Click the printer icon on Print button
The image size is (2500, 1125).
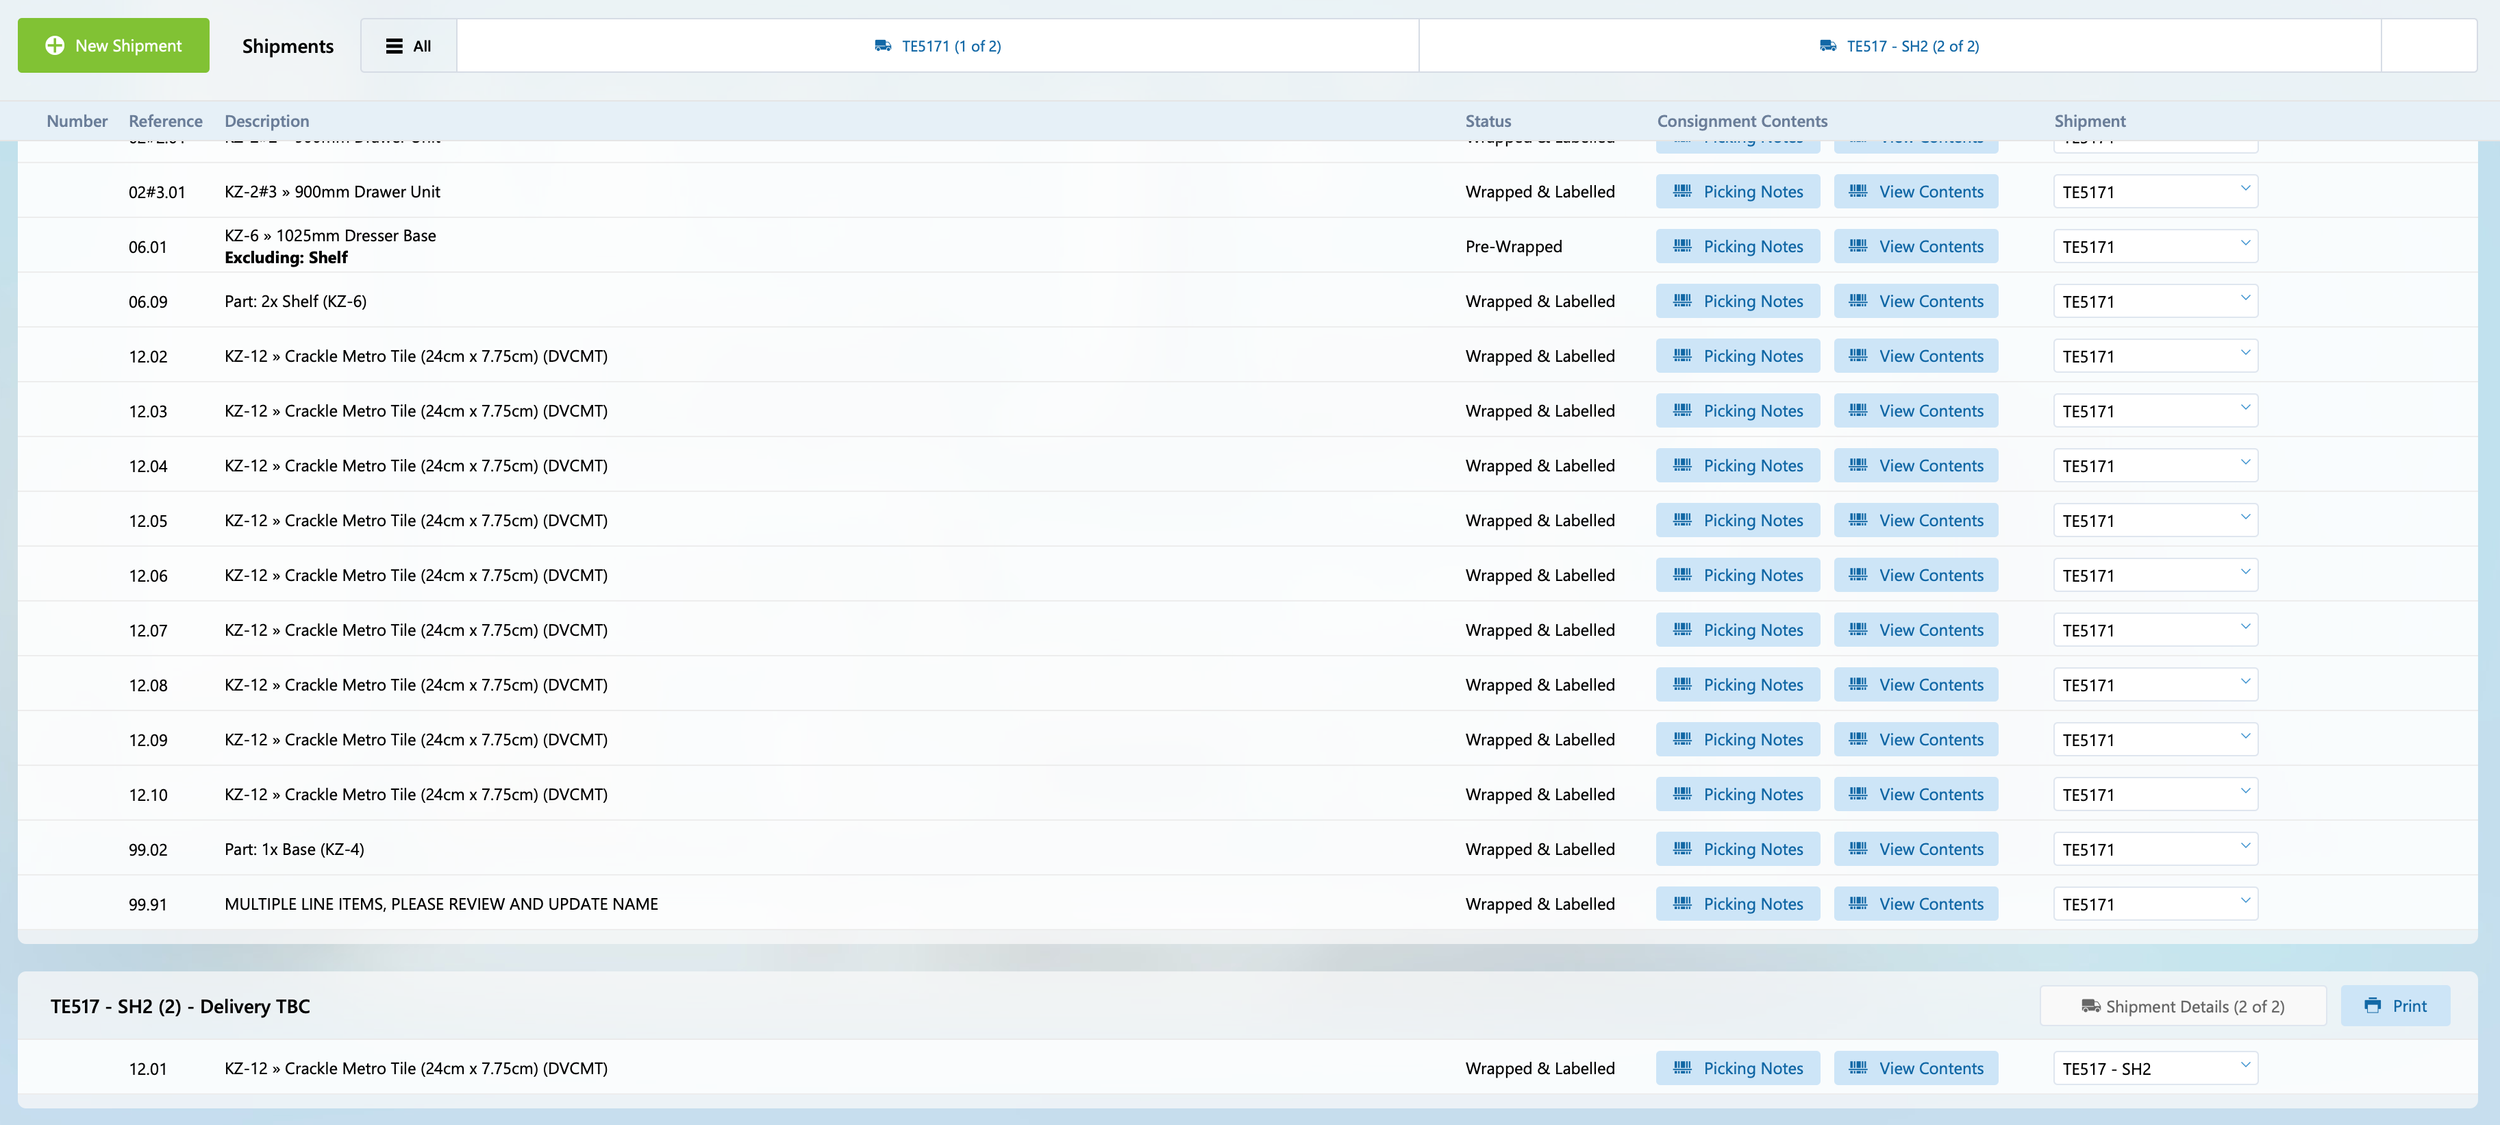click(2372, 1006)
